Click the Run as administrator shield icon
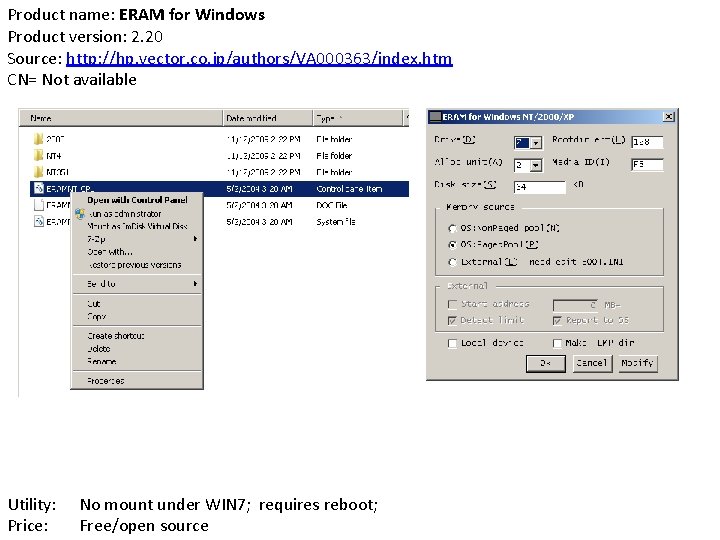This screenshot has height=540, width=720. pyautogui.click(x=80, y=214)
